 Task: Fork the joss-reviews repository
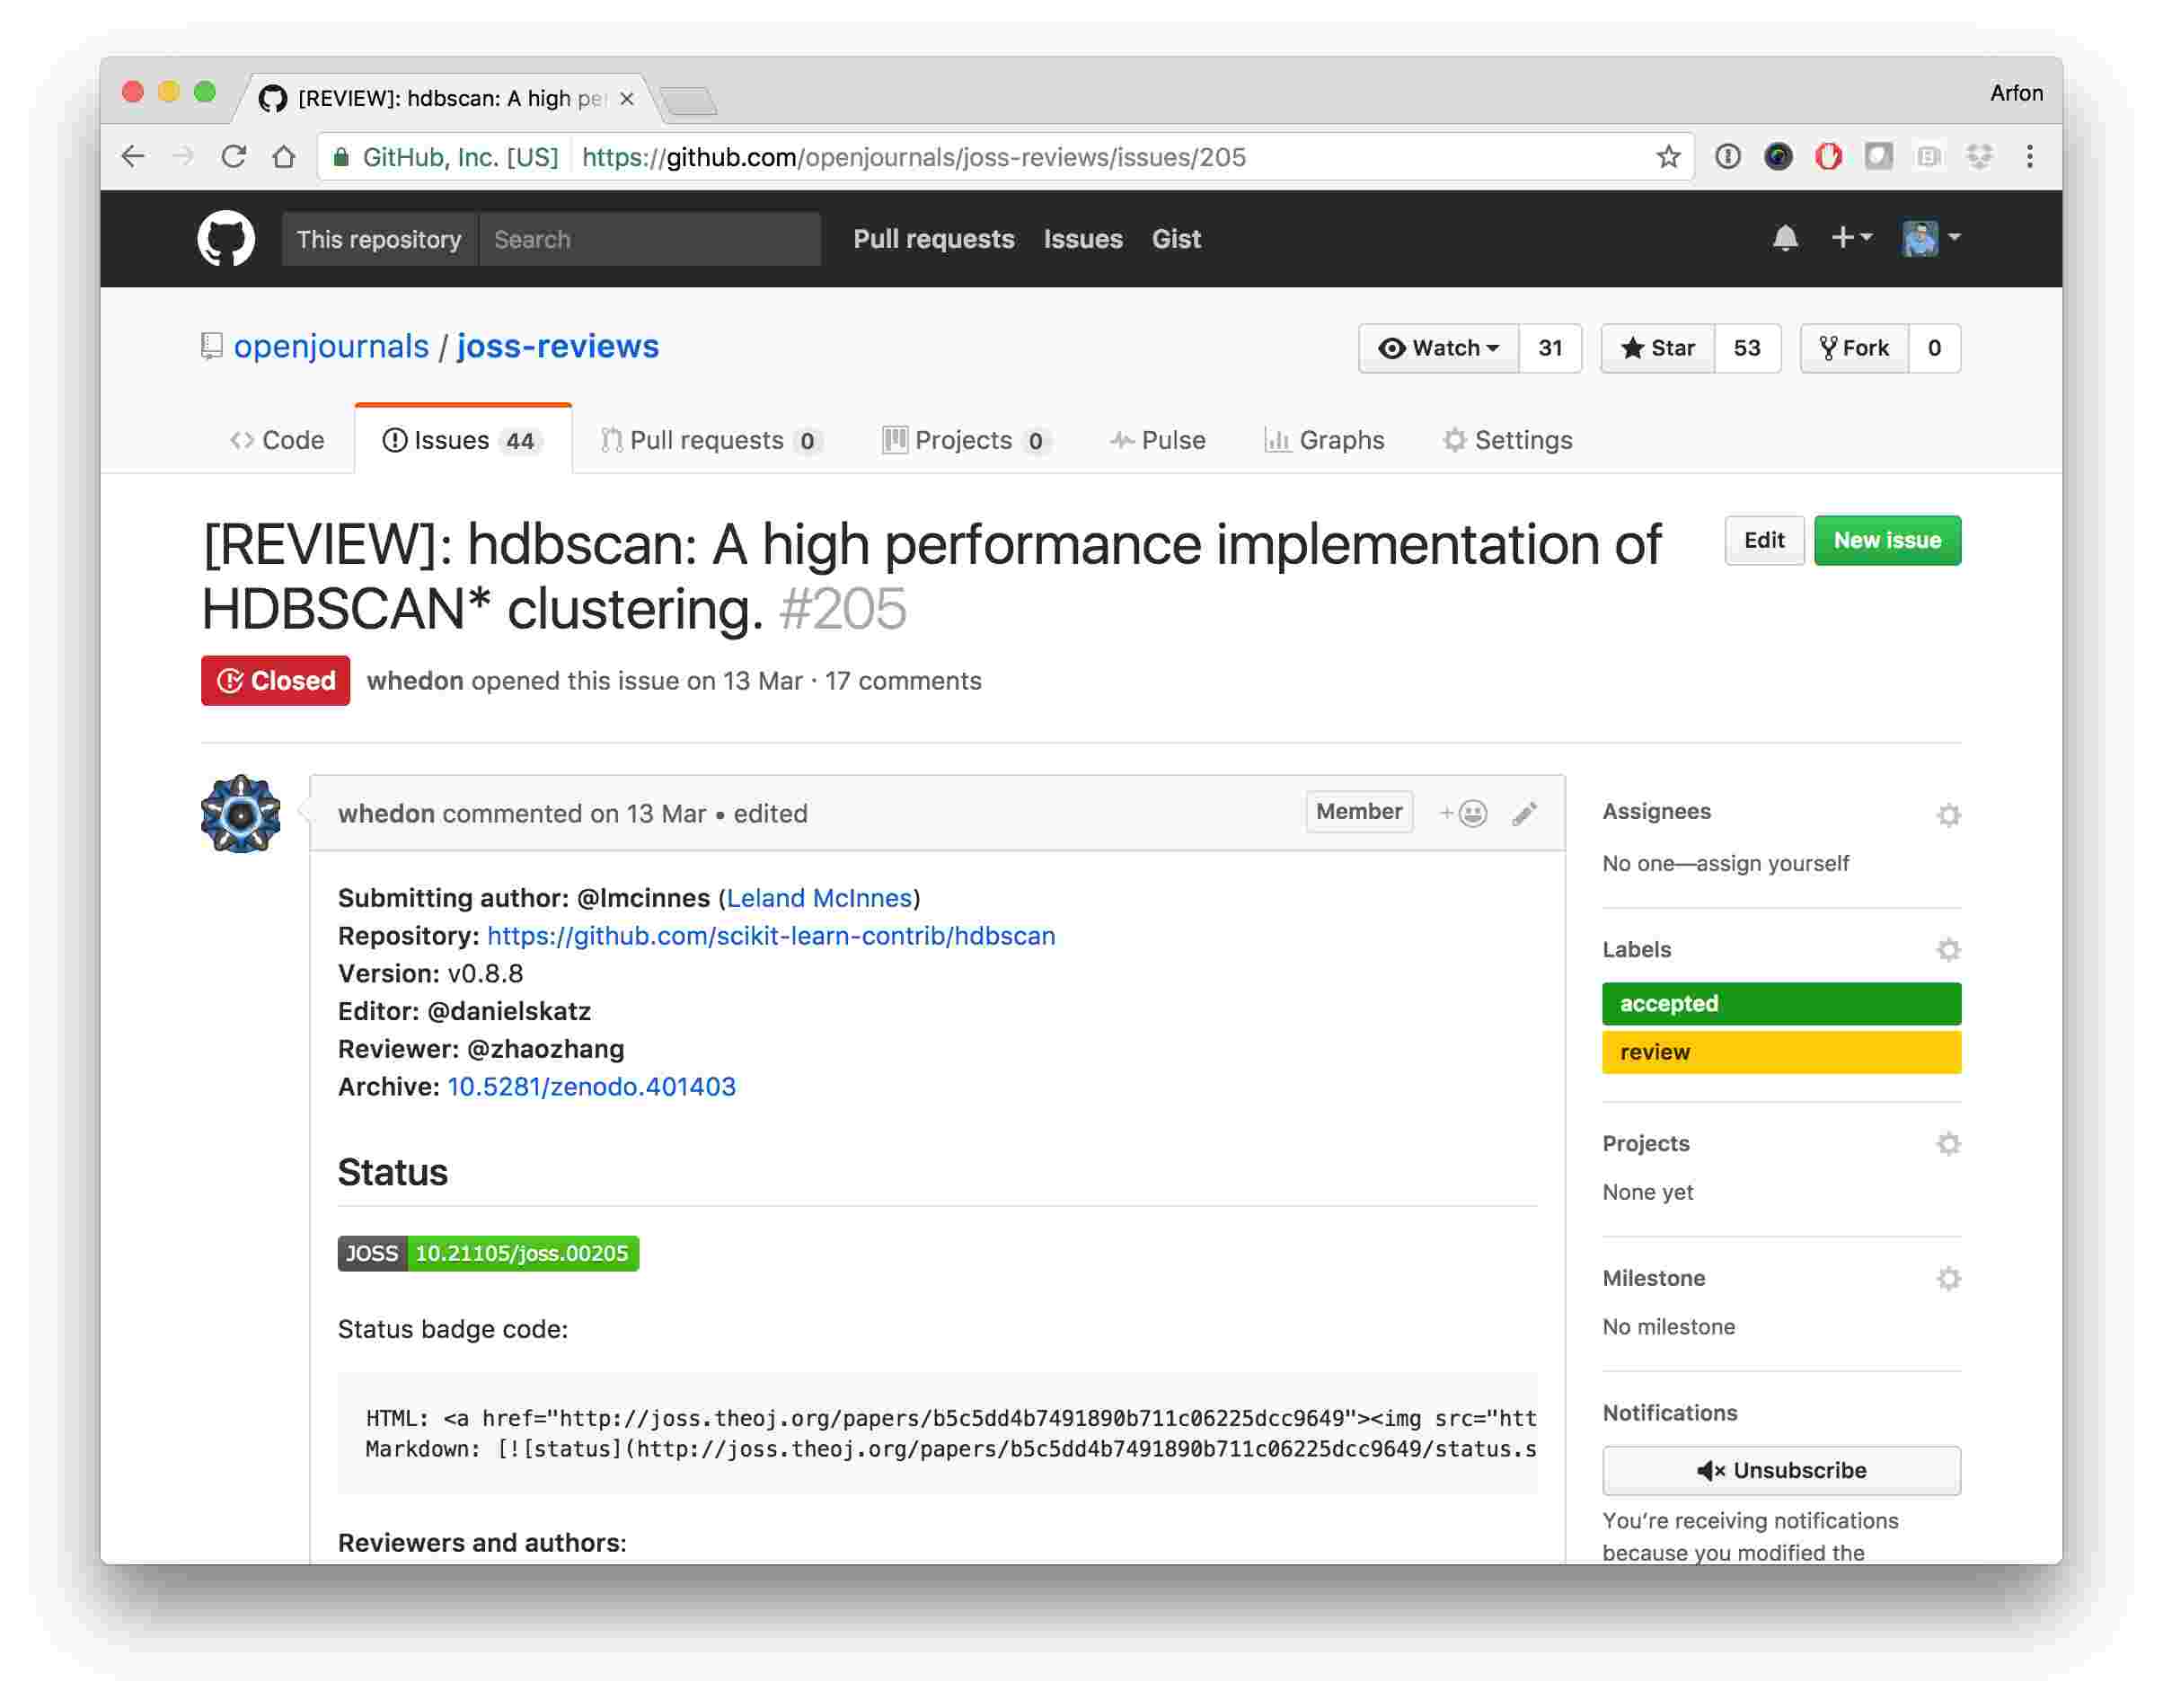(x=1853, y=348)
